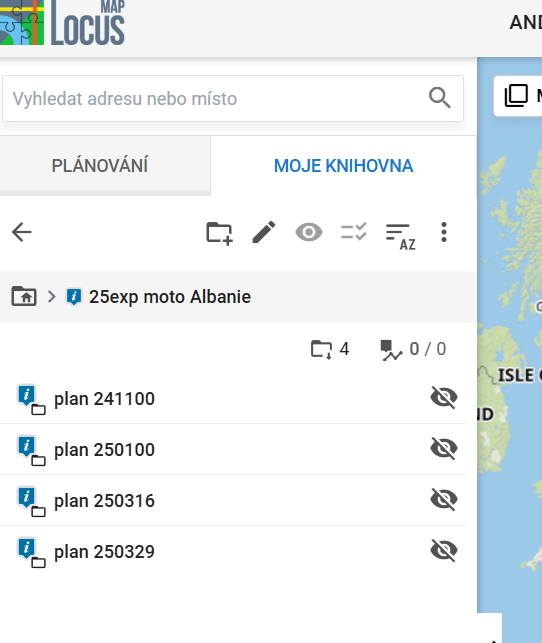The image size is (542, 643).
Task: Click the search magnifier icon
Action: click(x=440, y=98)
